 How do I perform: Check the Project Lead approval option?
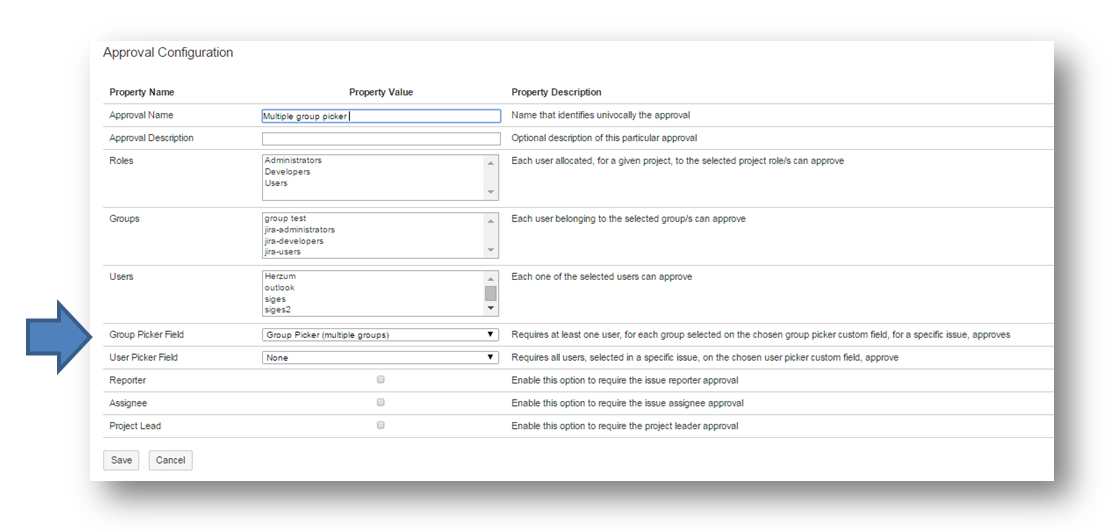[x=380, y=425]
